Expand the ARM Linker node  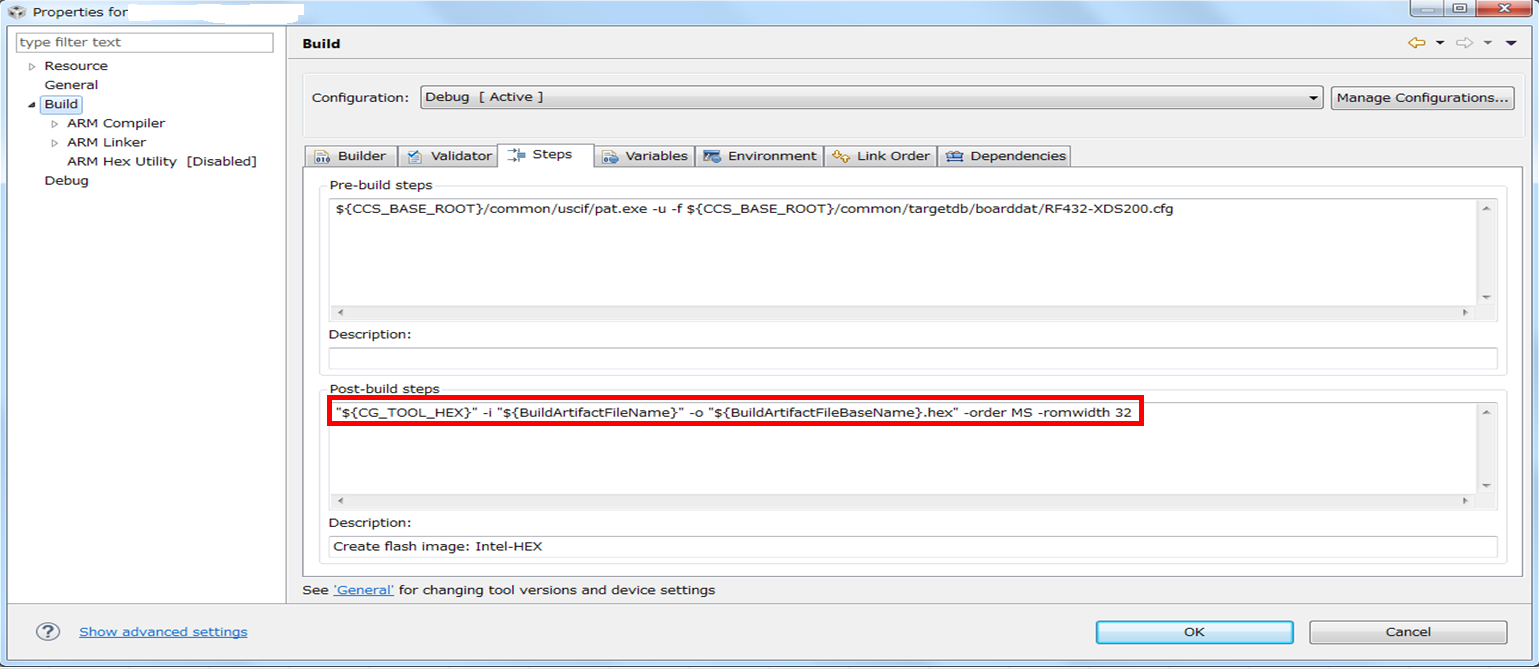point(55,143)
